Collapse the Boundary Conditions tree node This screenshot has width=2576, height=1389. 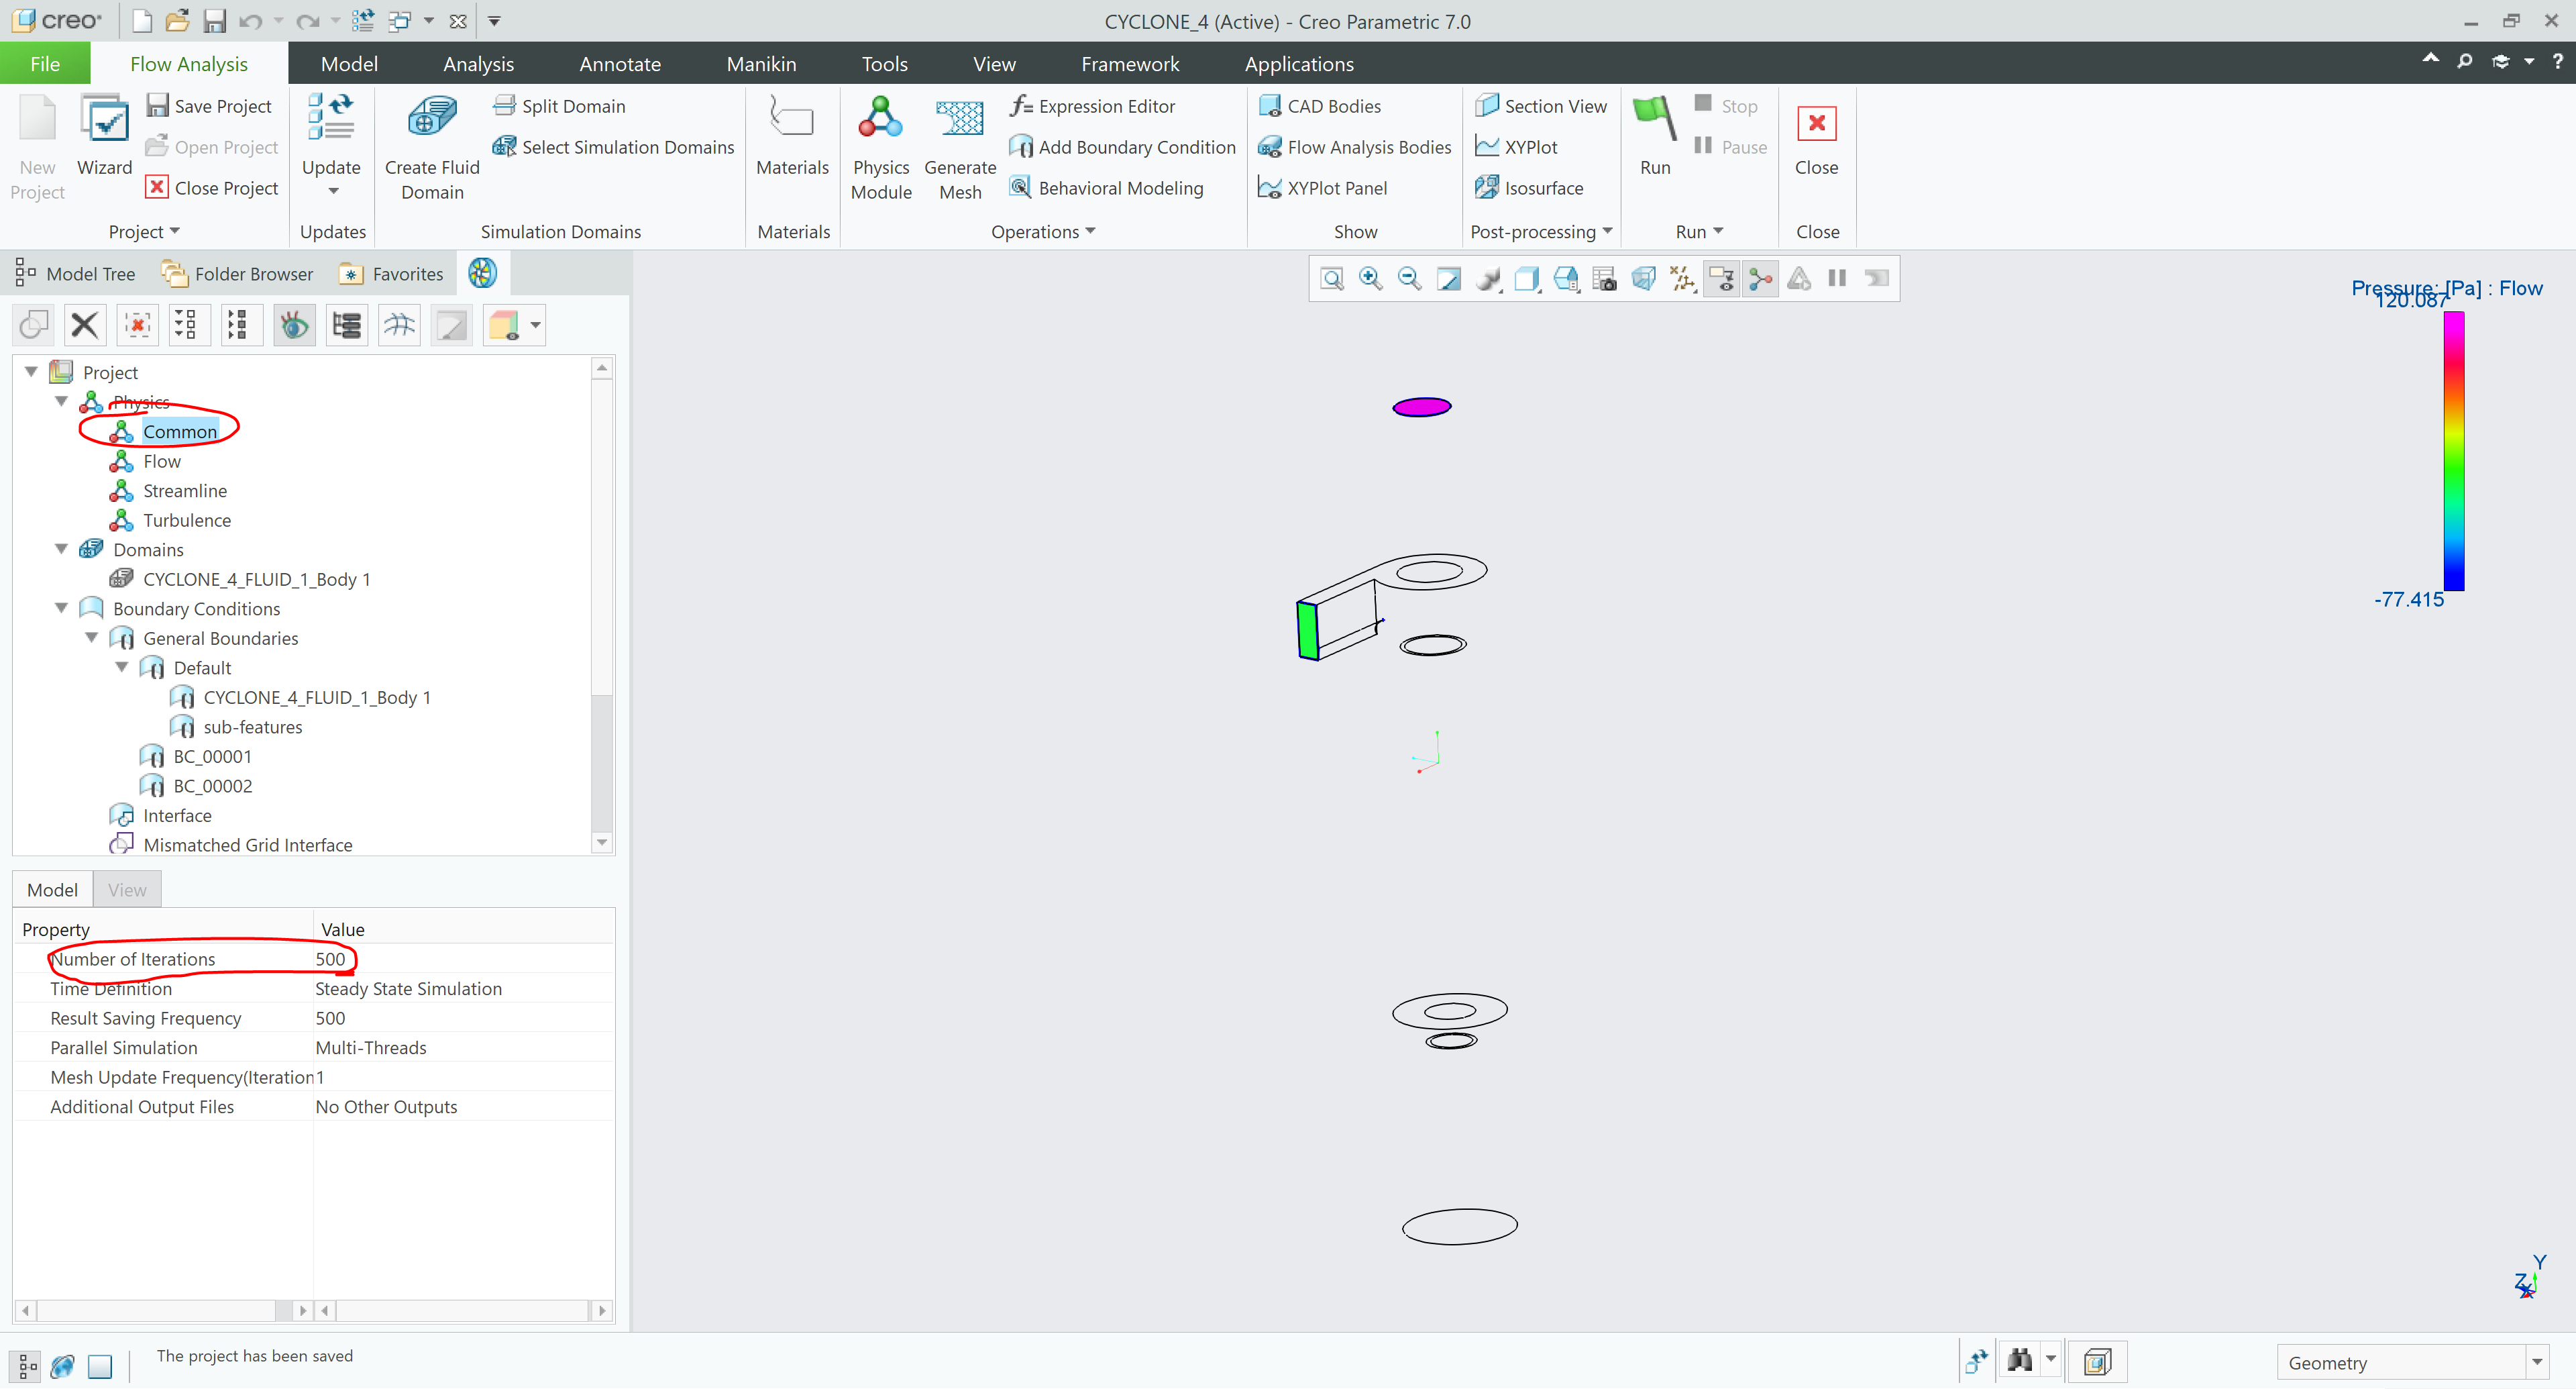click(x=62, y=608)
